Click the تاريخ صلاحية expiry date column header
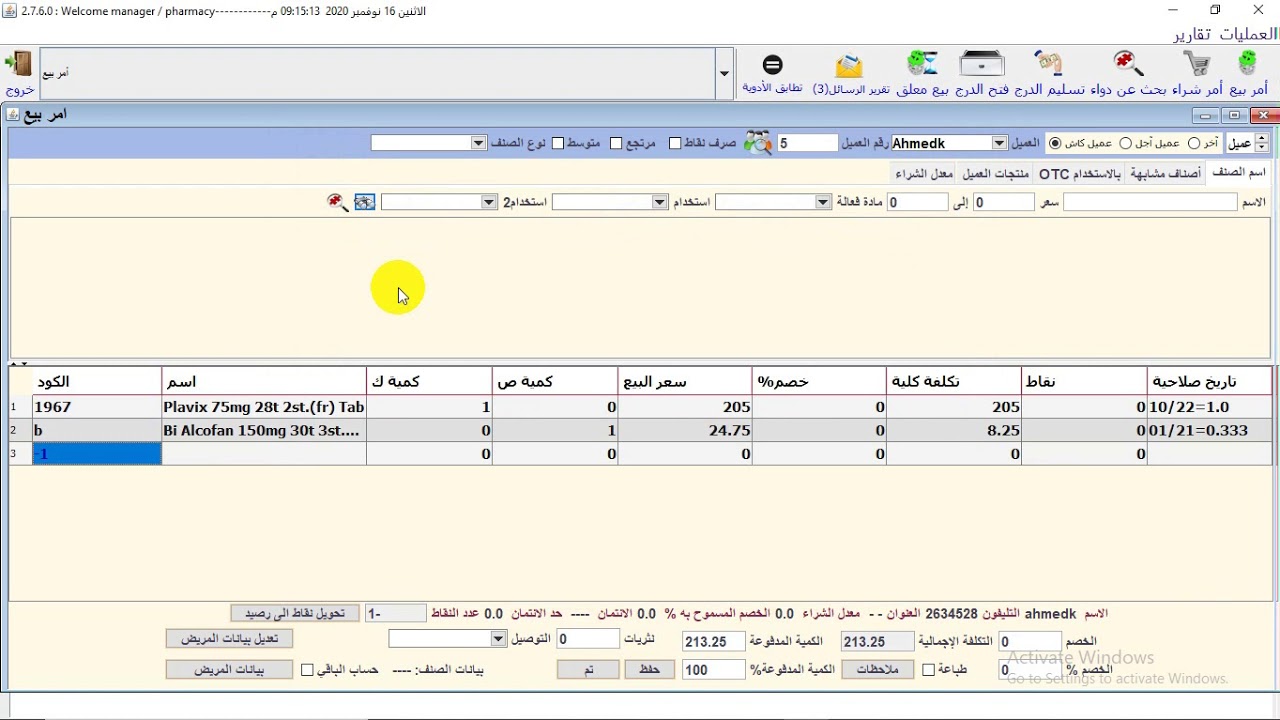 coord(1209,381)
